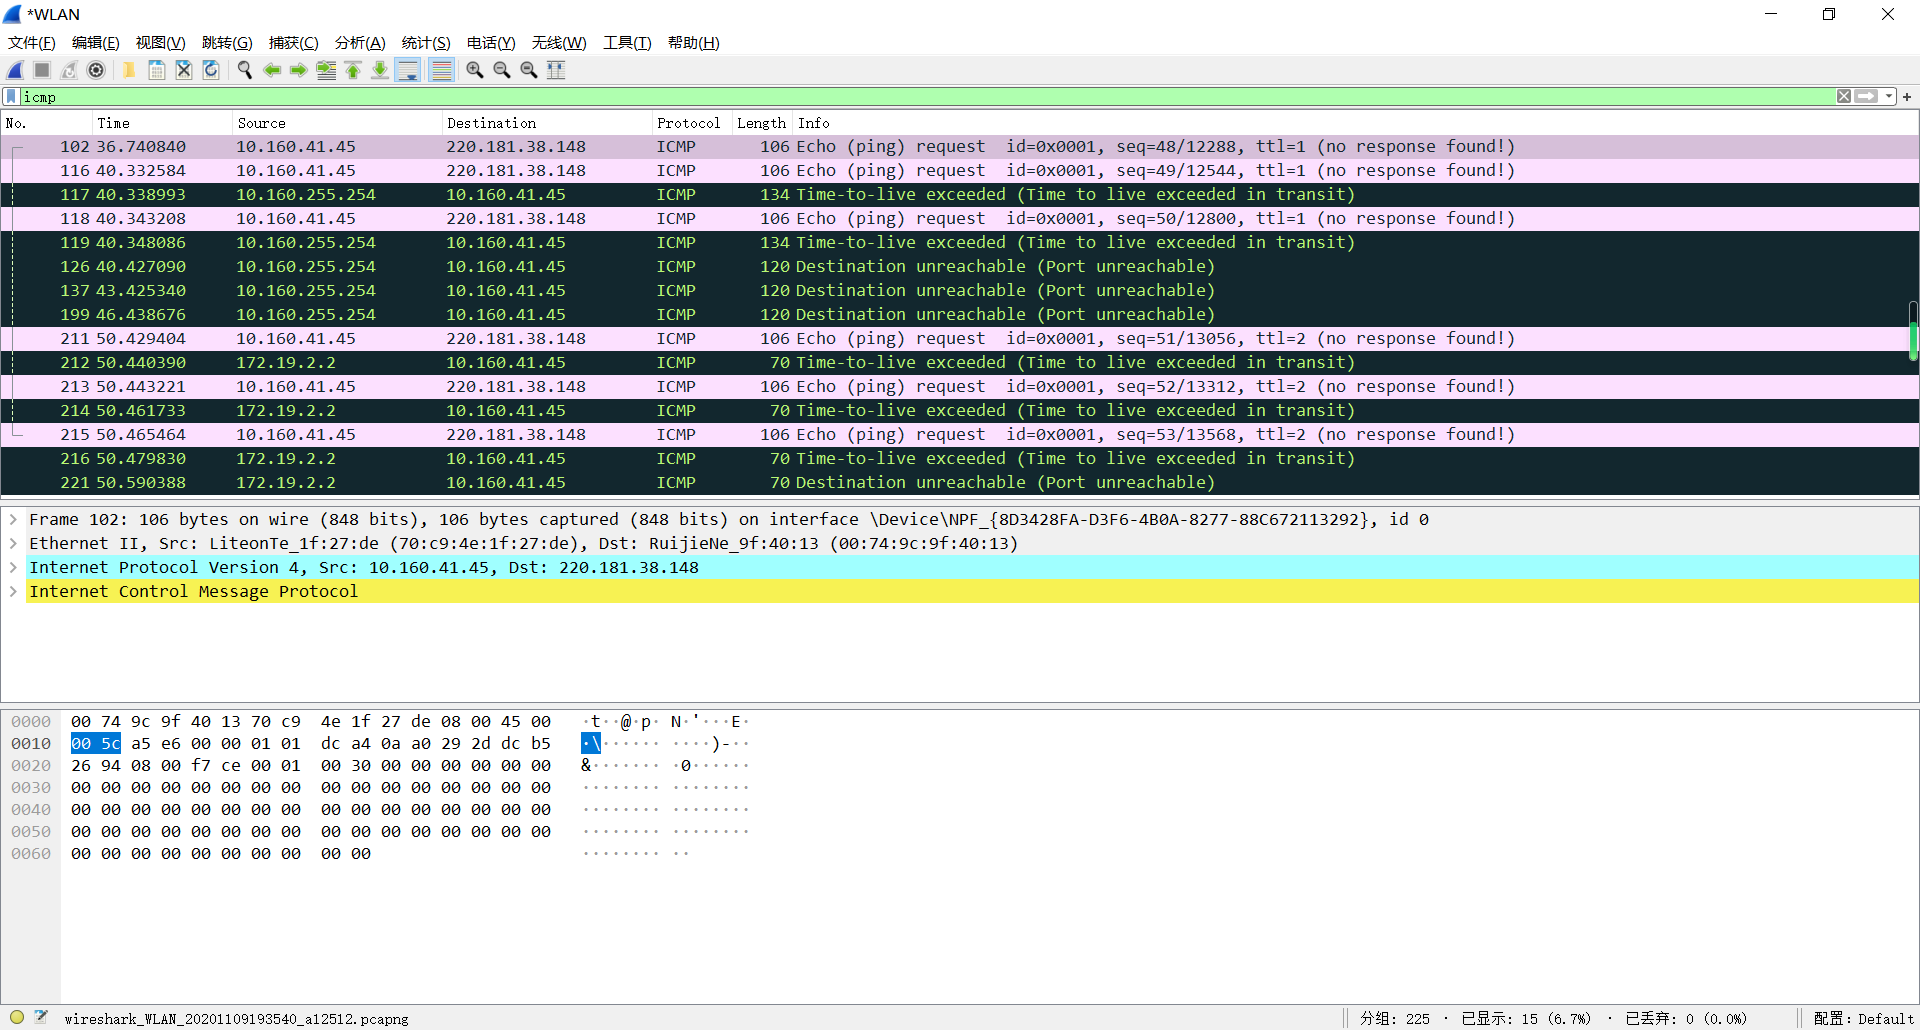
Task: Open the 统计(S) menu
Action: click(x=426, y=43)
